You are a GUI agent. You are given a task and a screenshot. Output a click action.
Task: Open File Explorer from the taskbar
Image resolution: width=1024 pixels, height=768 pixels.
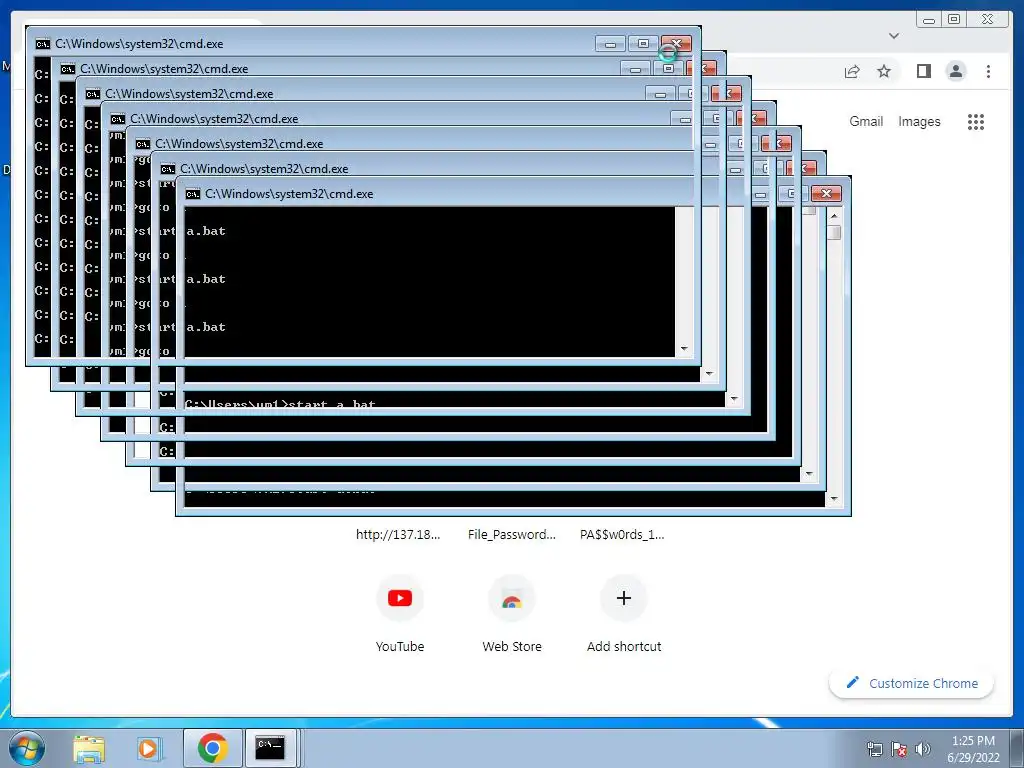click(x=89, y=748)
